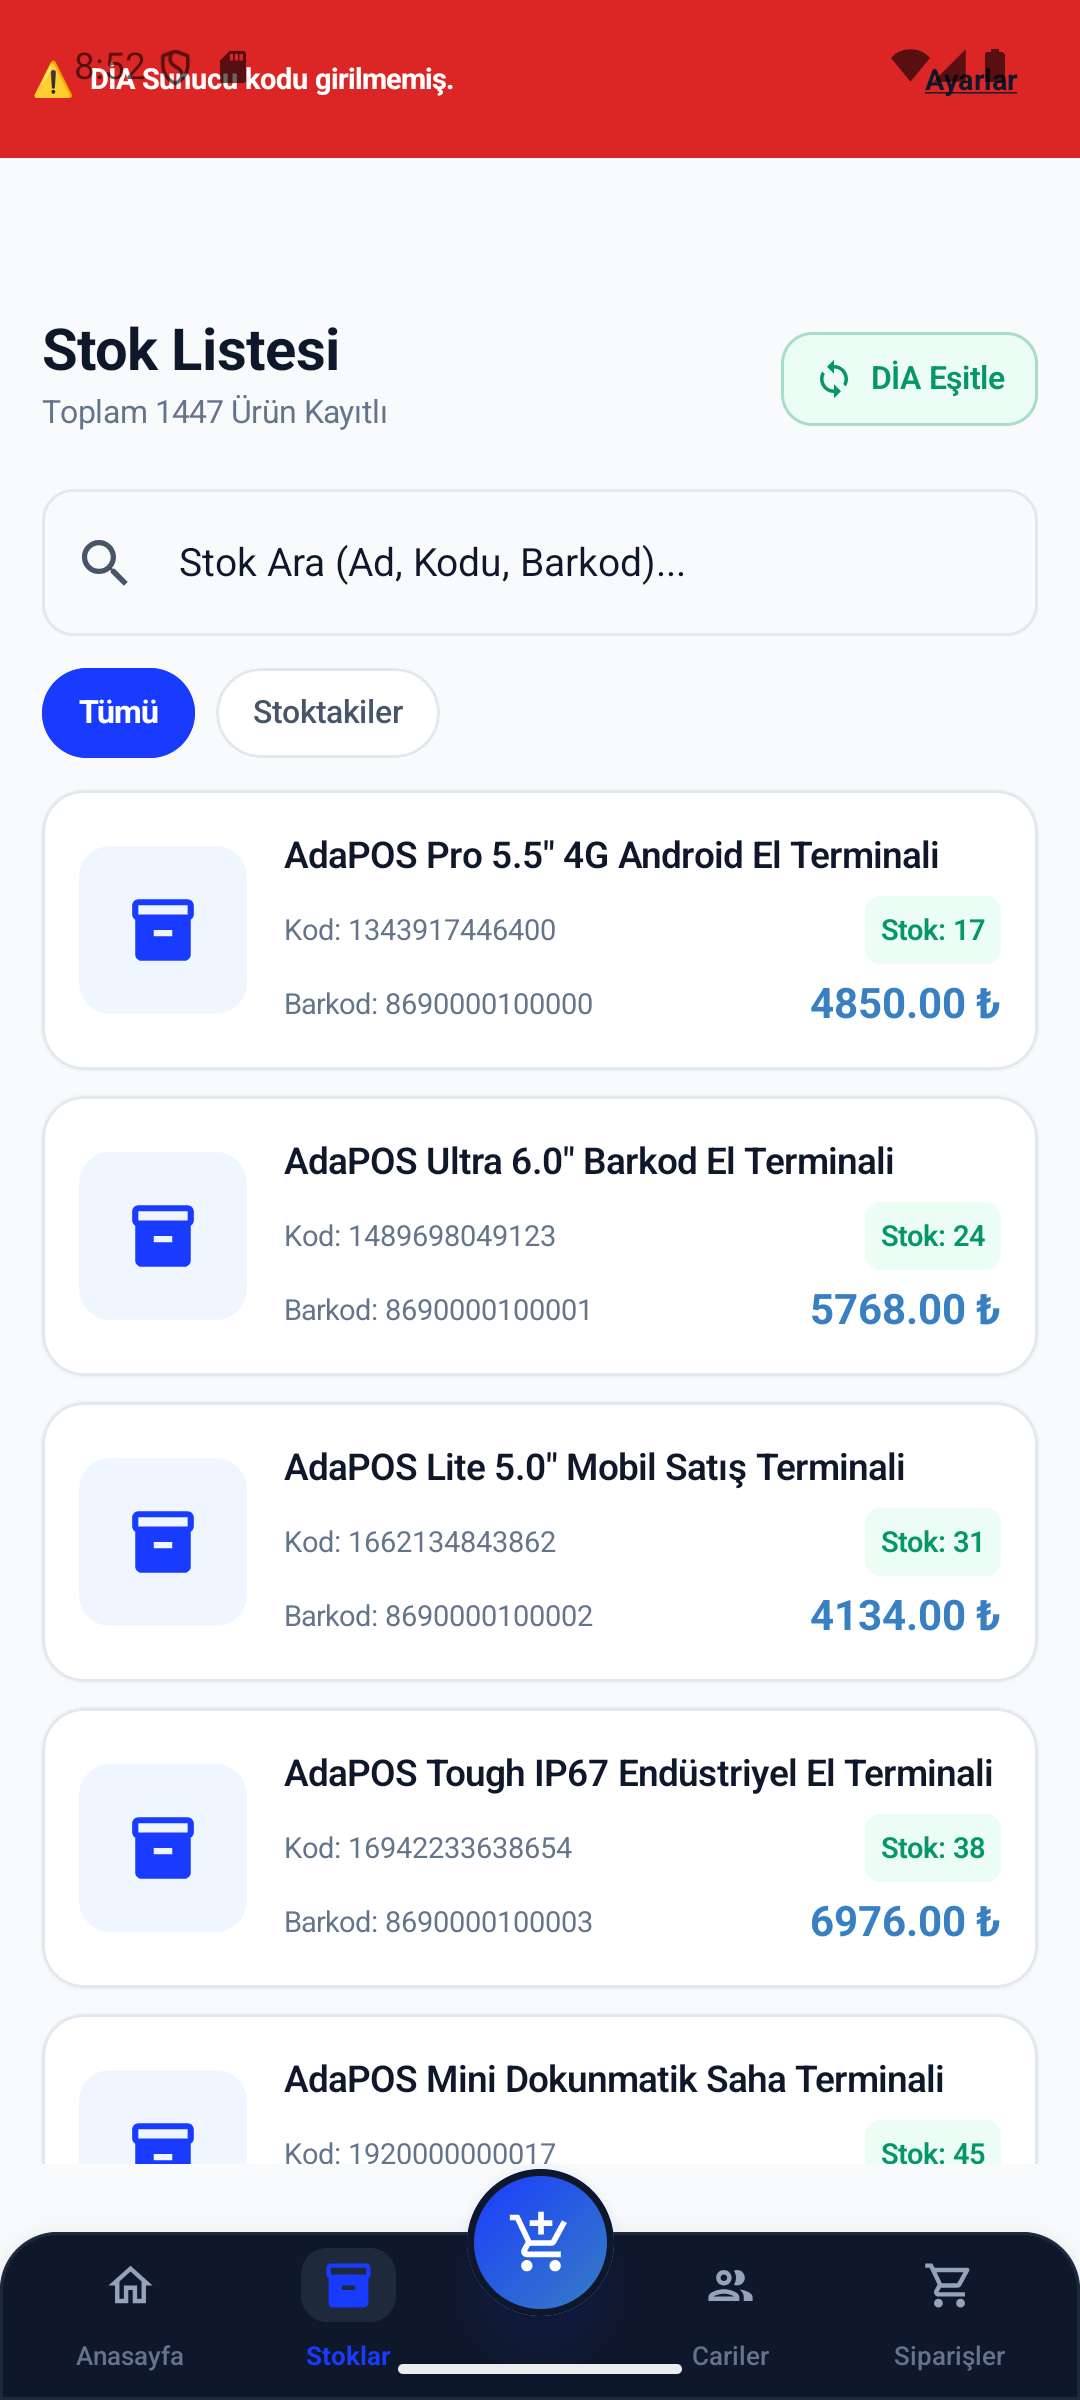This screenshot has width=1080, height=2400.
Task: Enable the Stoktakiler filter chip
Action: click(x=328, y=713)
